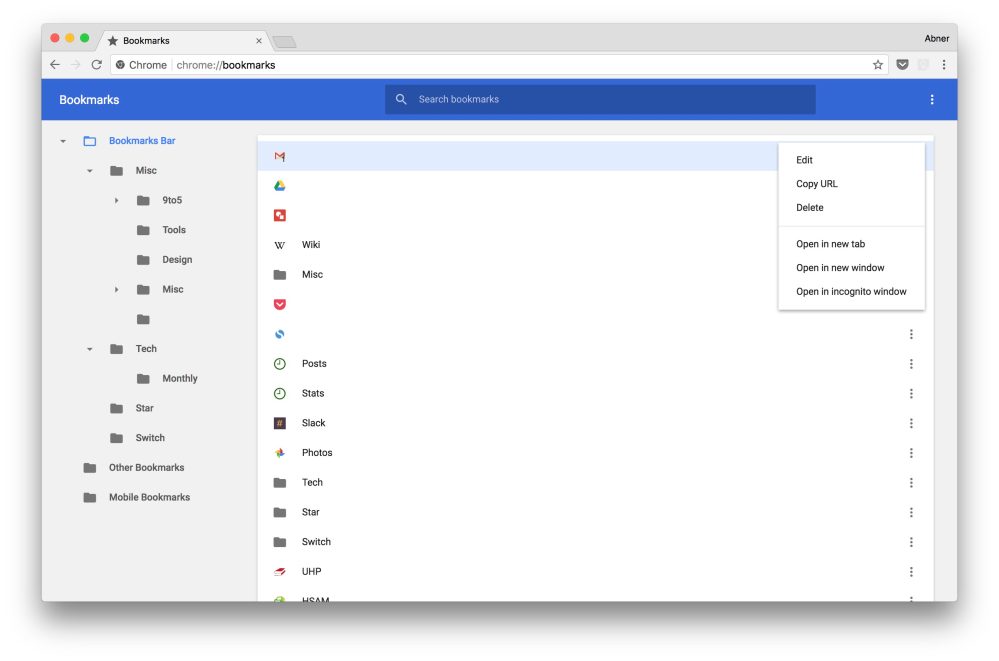Viewport: 999px width, 661px height.
Task: Click the Gmail bookmark icon
Action: click(x=280, y=157)
